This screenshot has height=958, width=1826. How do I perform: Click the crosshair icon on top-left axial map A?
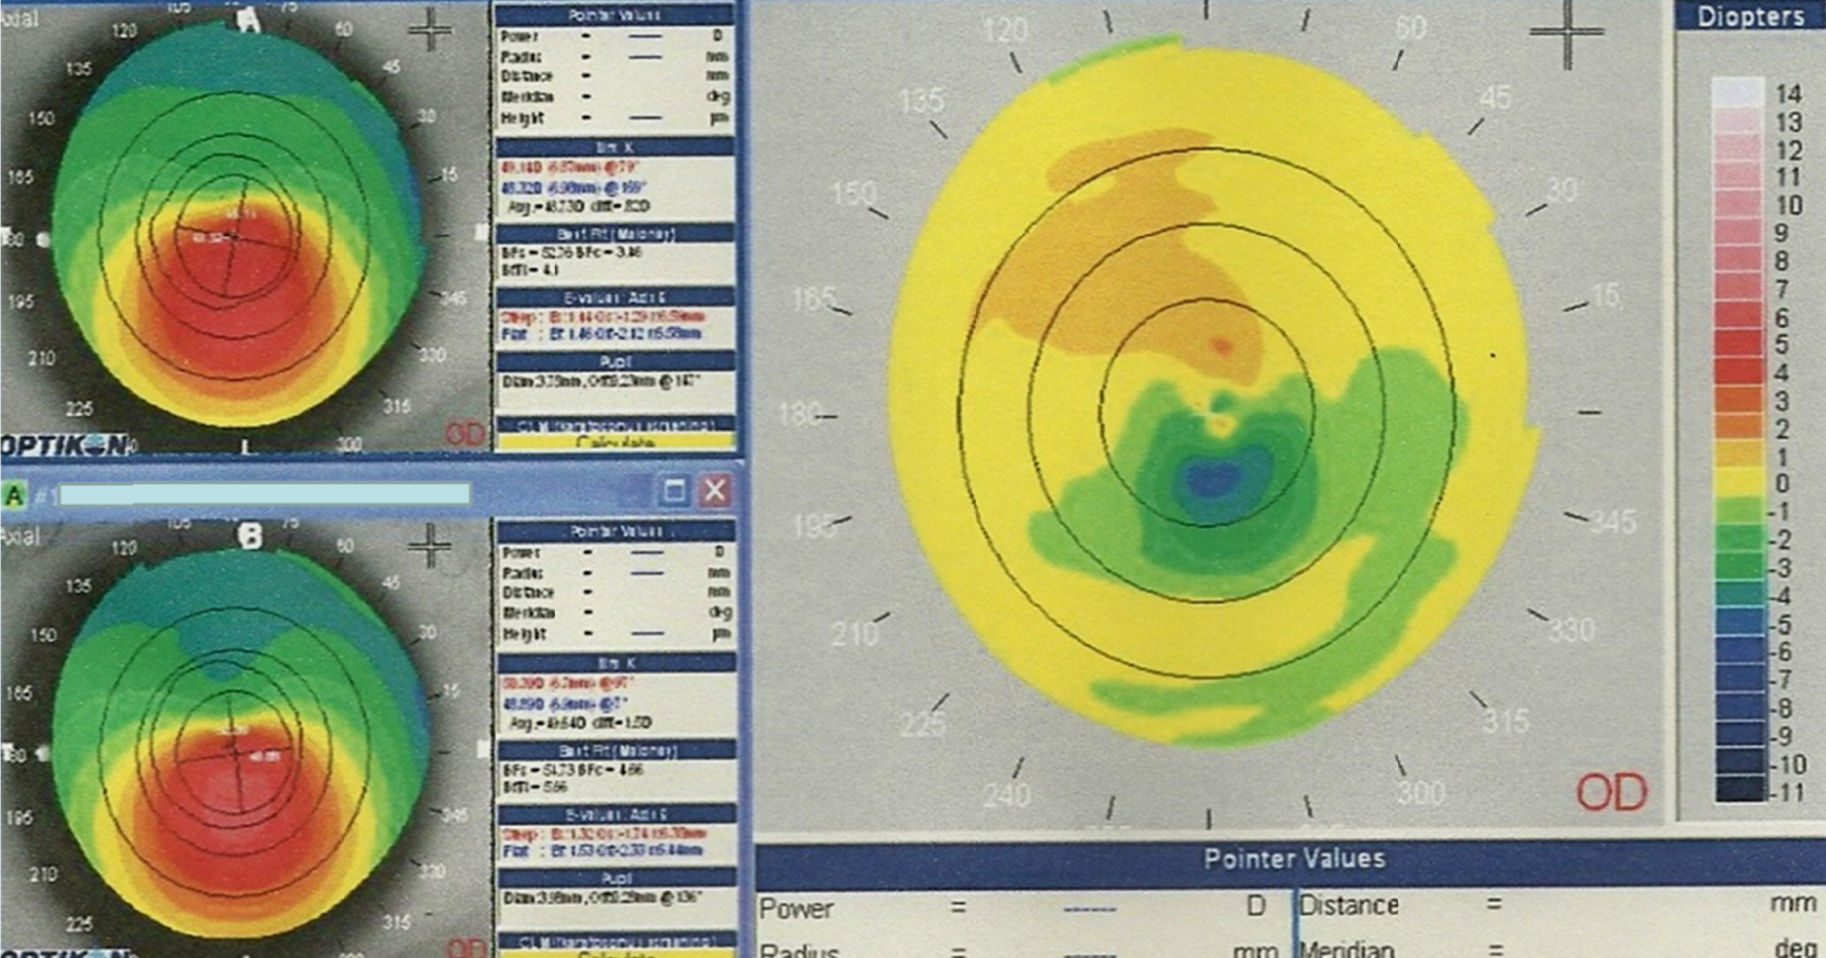[x=430, y=30]
